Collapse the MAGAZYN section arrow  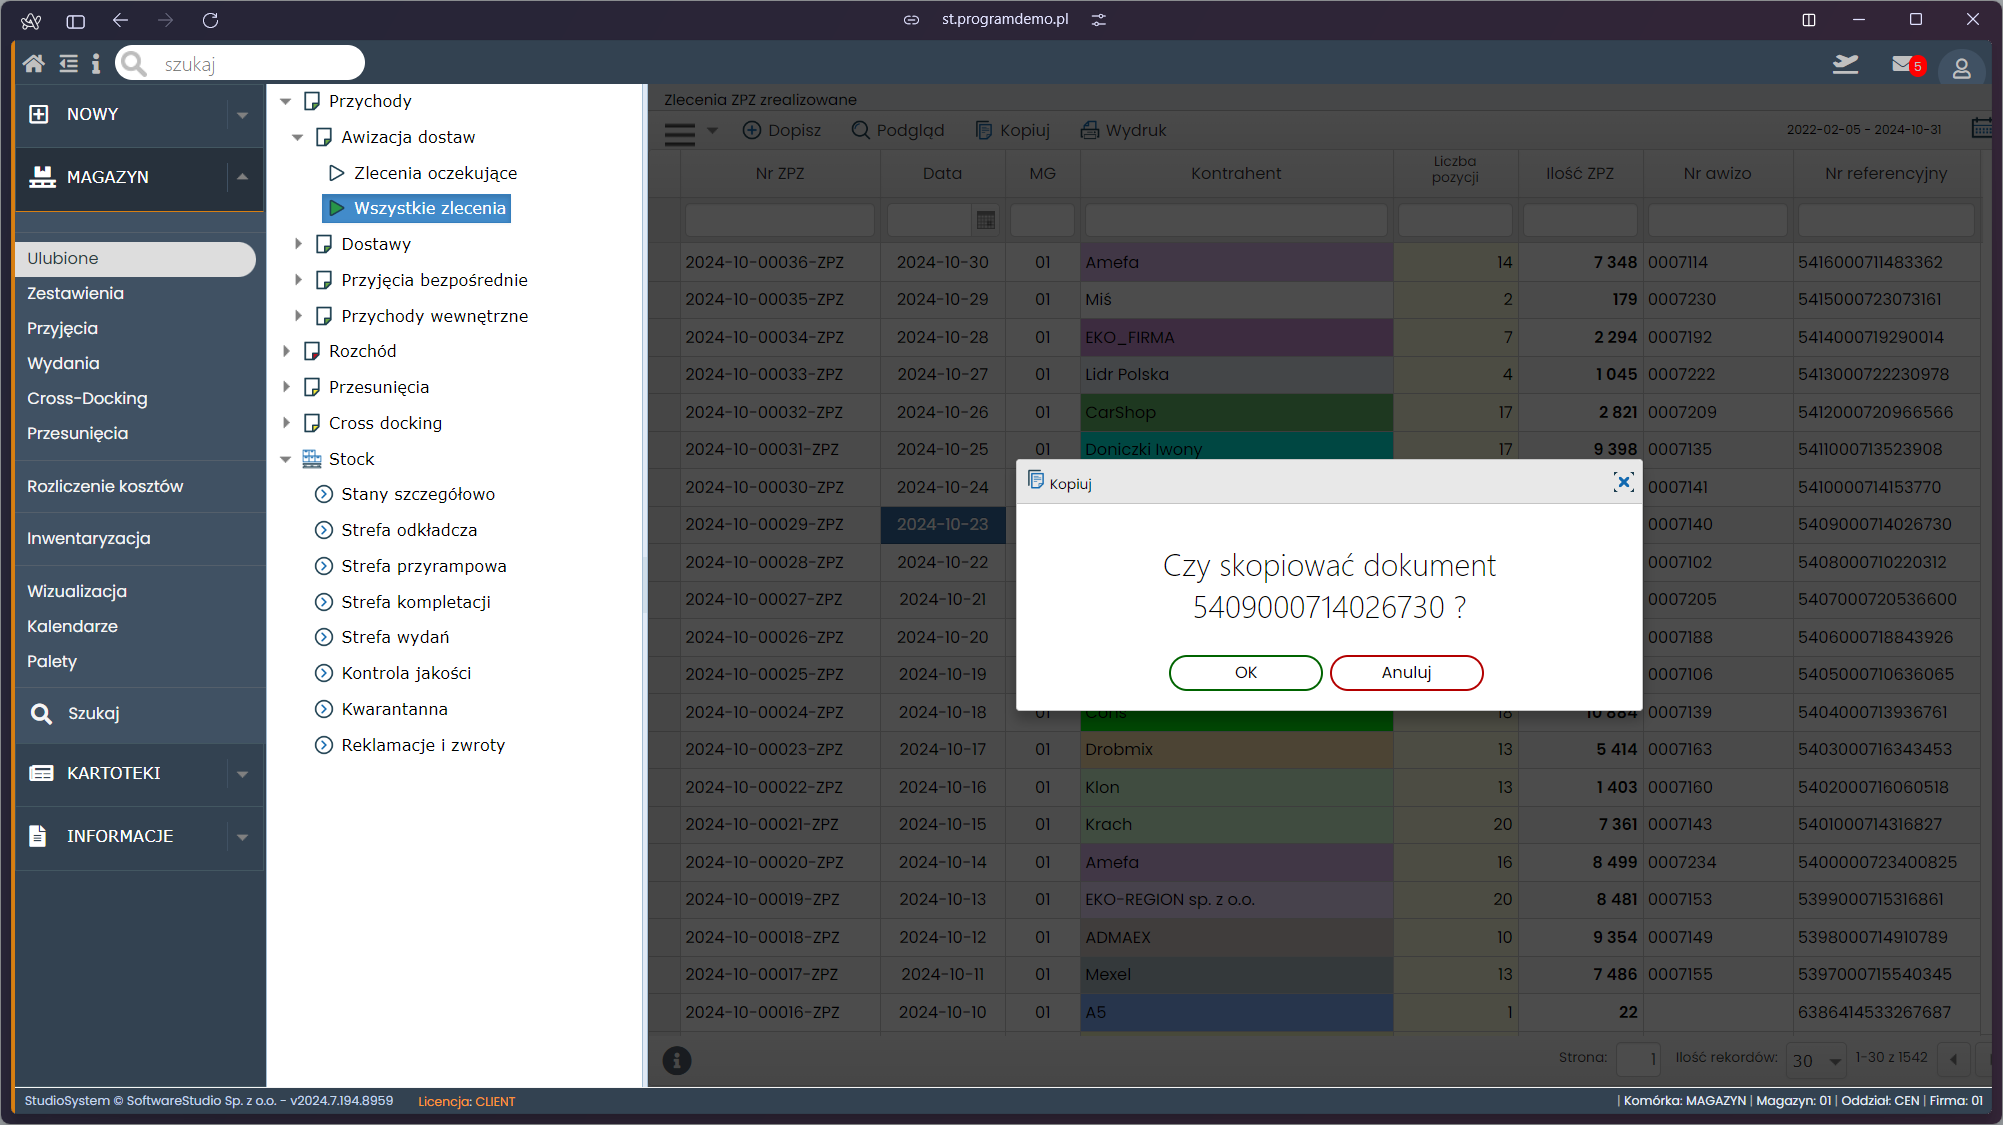(x=242, y=177)
